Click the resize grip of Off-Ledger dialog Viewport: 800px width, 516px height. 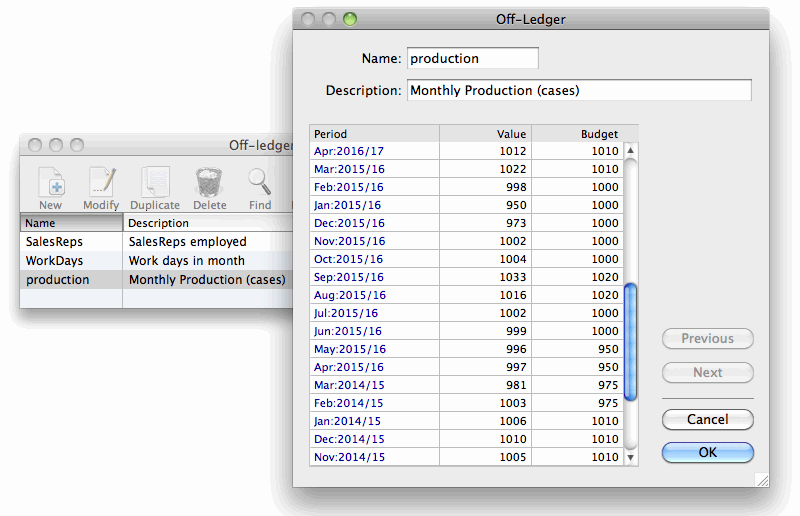pos(762,480)
